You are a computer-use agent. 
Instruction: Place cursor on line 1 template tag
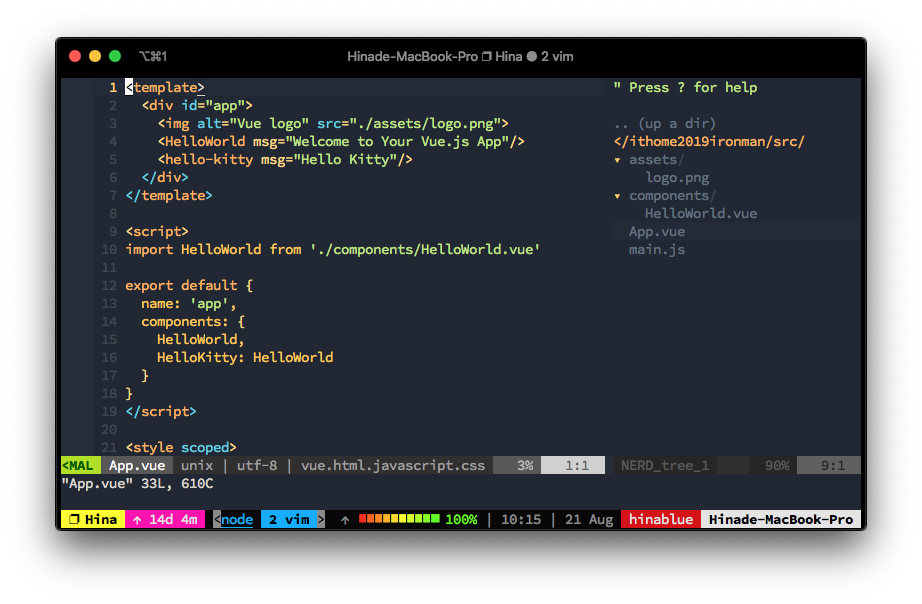click(x=165, y=88)
